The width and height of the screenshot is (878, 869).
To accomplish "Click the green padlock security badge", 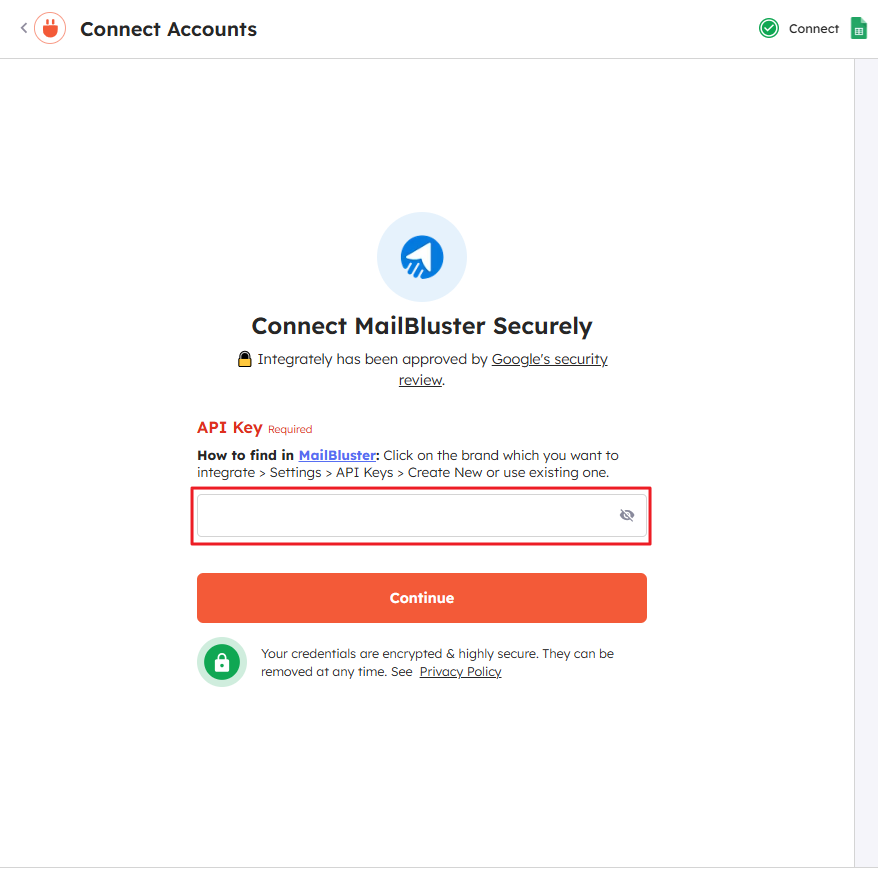I will click(221, 662).
